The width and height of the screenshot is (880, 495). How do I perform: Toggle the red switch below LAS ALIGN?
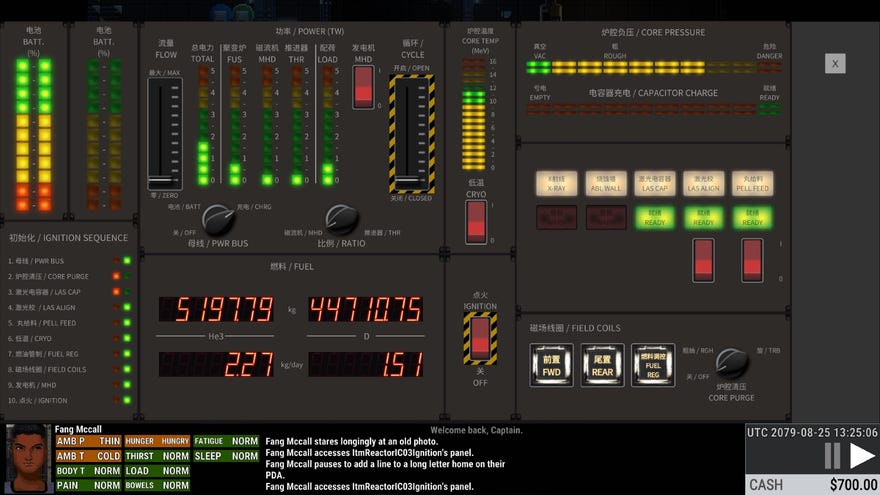703,260
